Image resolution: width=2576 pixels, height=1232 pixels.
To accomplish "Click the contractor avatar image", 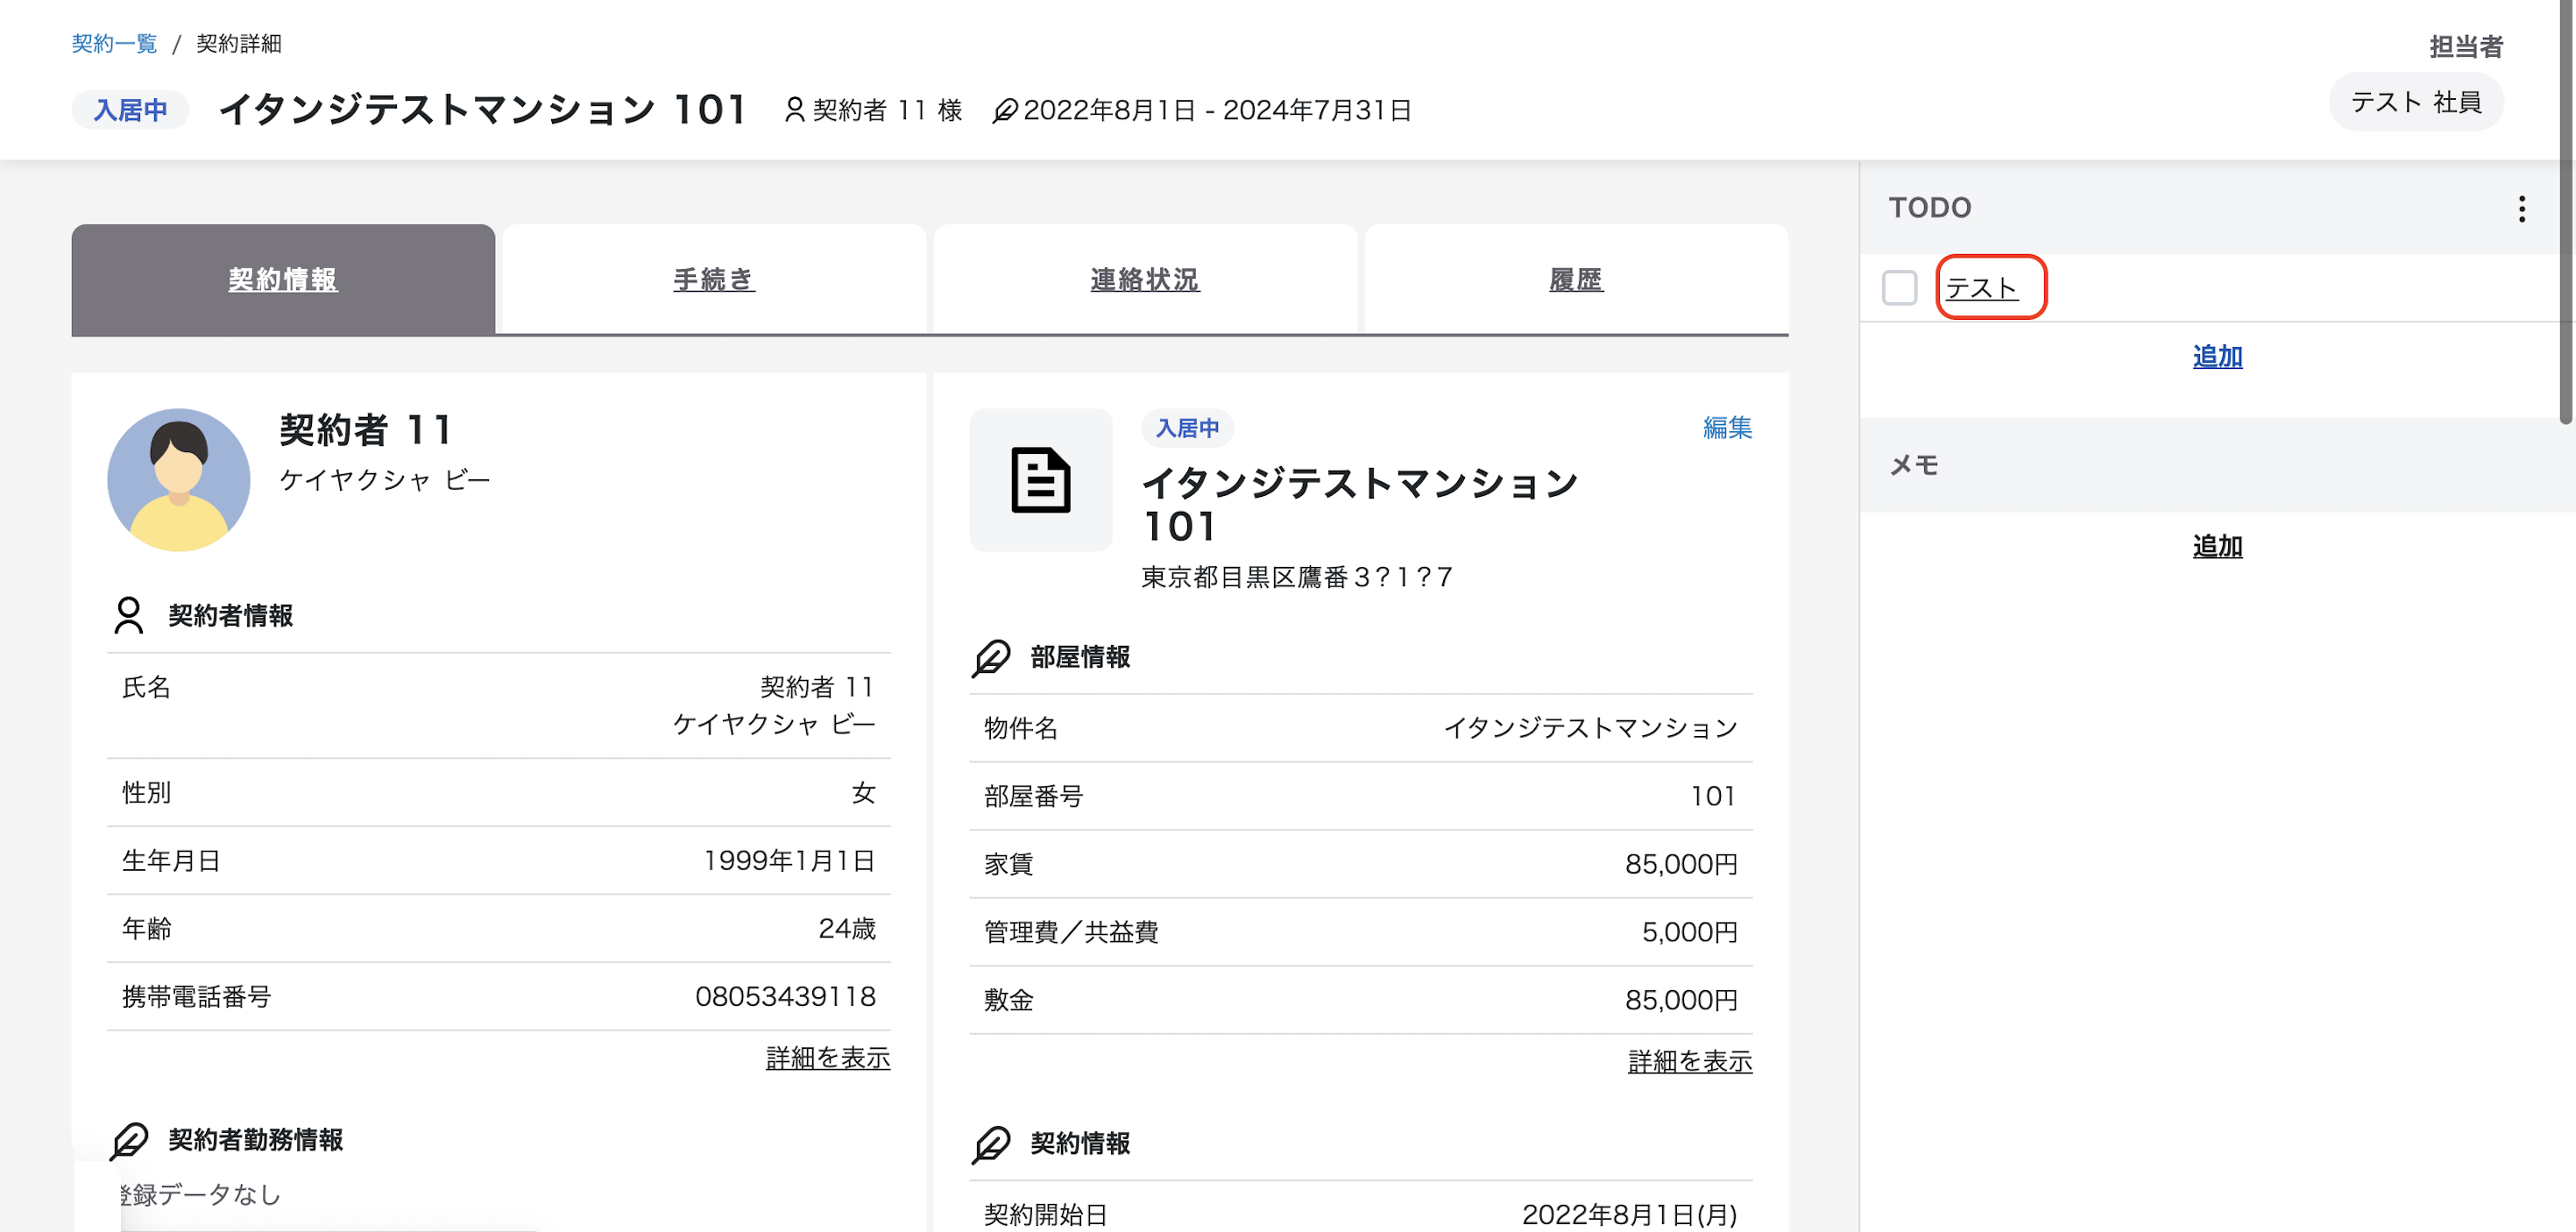I will pos(178,479).
